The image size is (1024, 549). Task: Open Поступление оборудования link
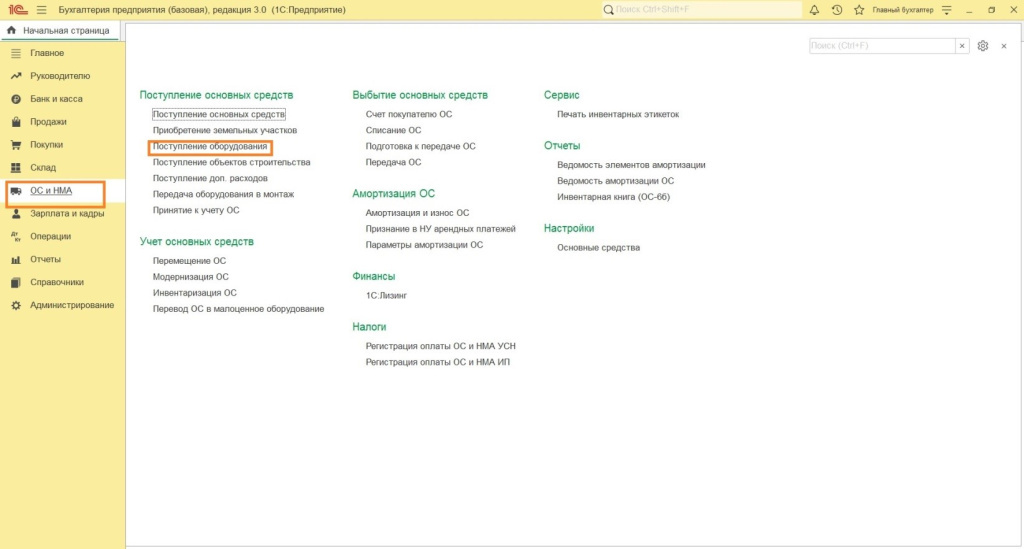[210, 146]
